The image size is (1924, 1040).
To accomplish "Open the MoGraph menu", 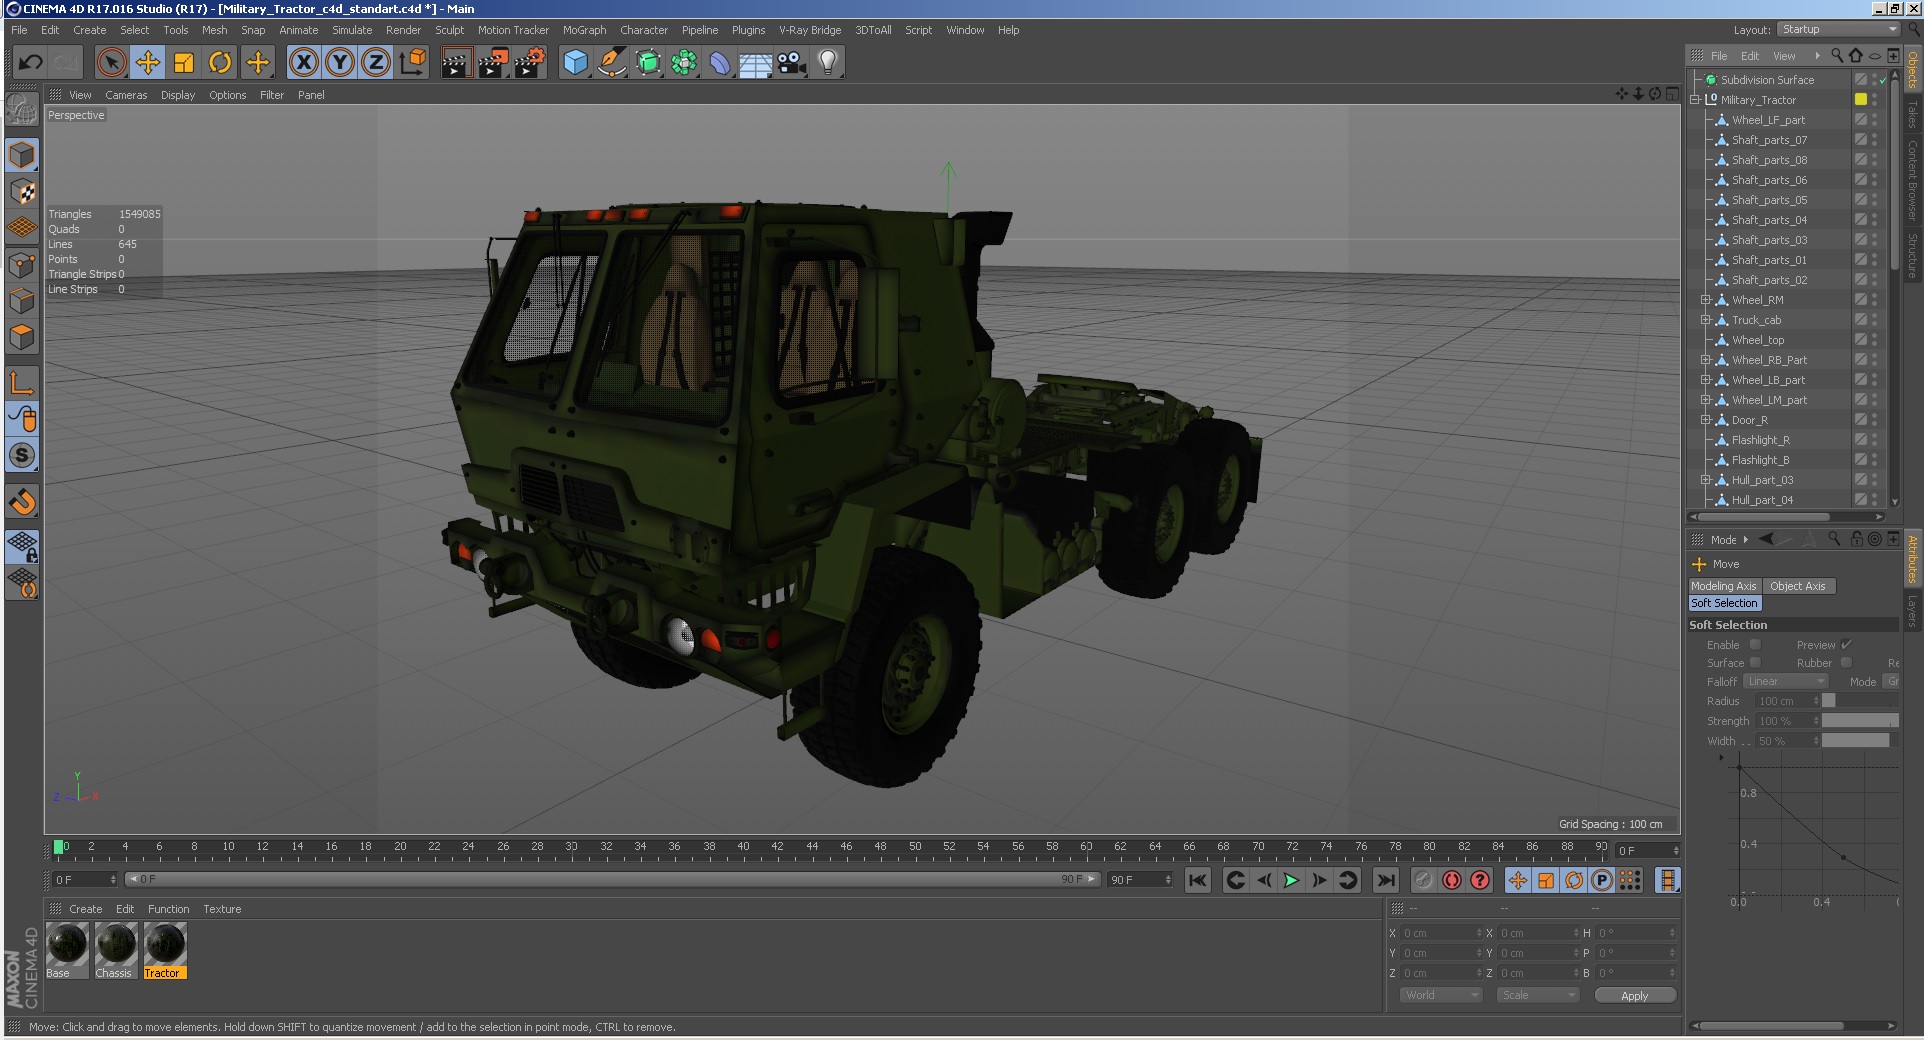I will (584, 30).
